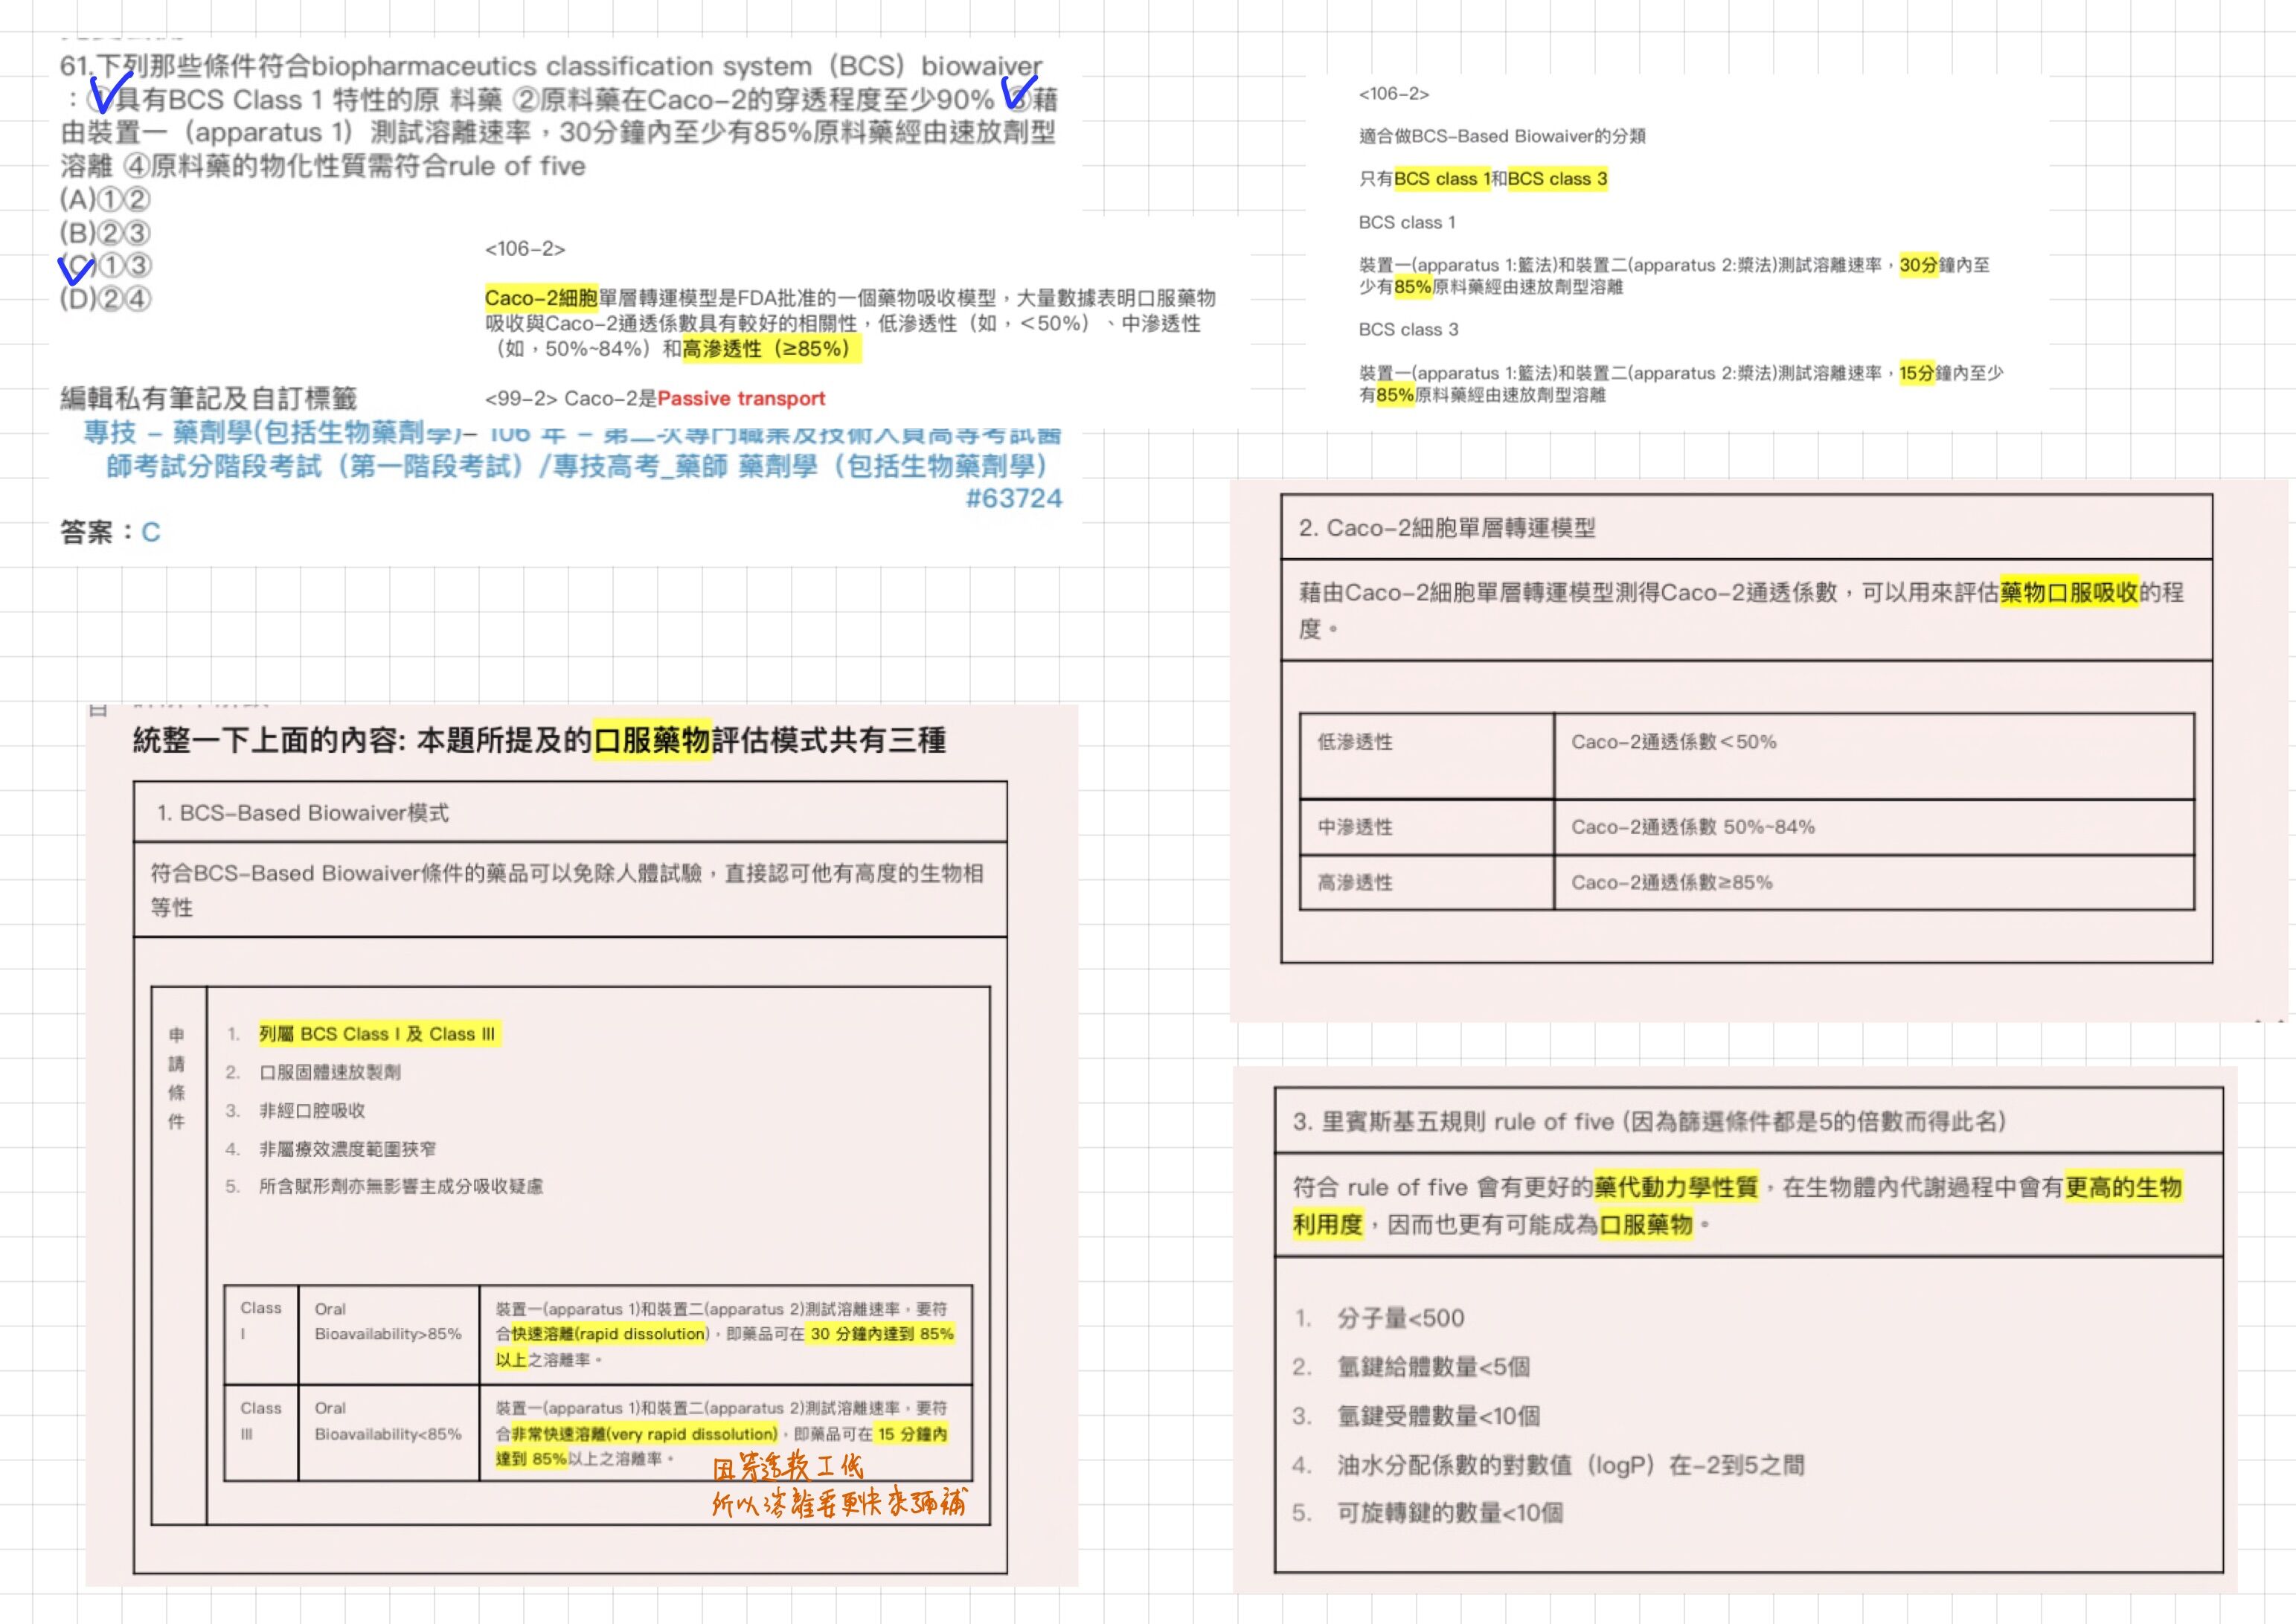Click question number #63724 link
The width and height of the screenshot is (2296, 1624).
1013,499
